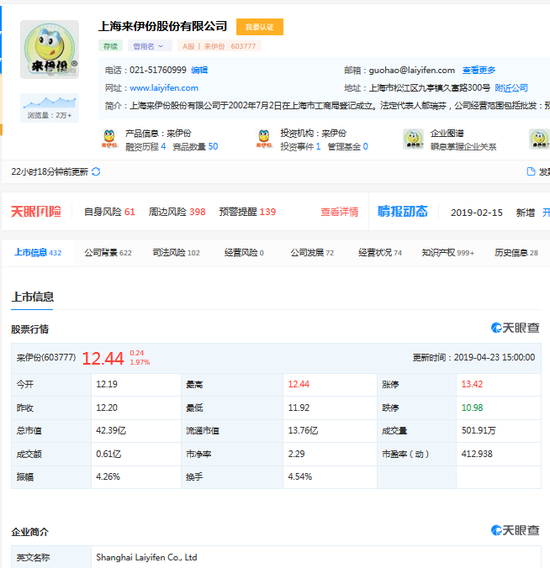Click Shanghai Laiyifen Co., Ltd English name
This screenshot has height=568, width=550.
coord(146,557)
